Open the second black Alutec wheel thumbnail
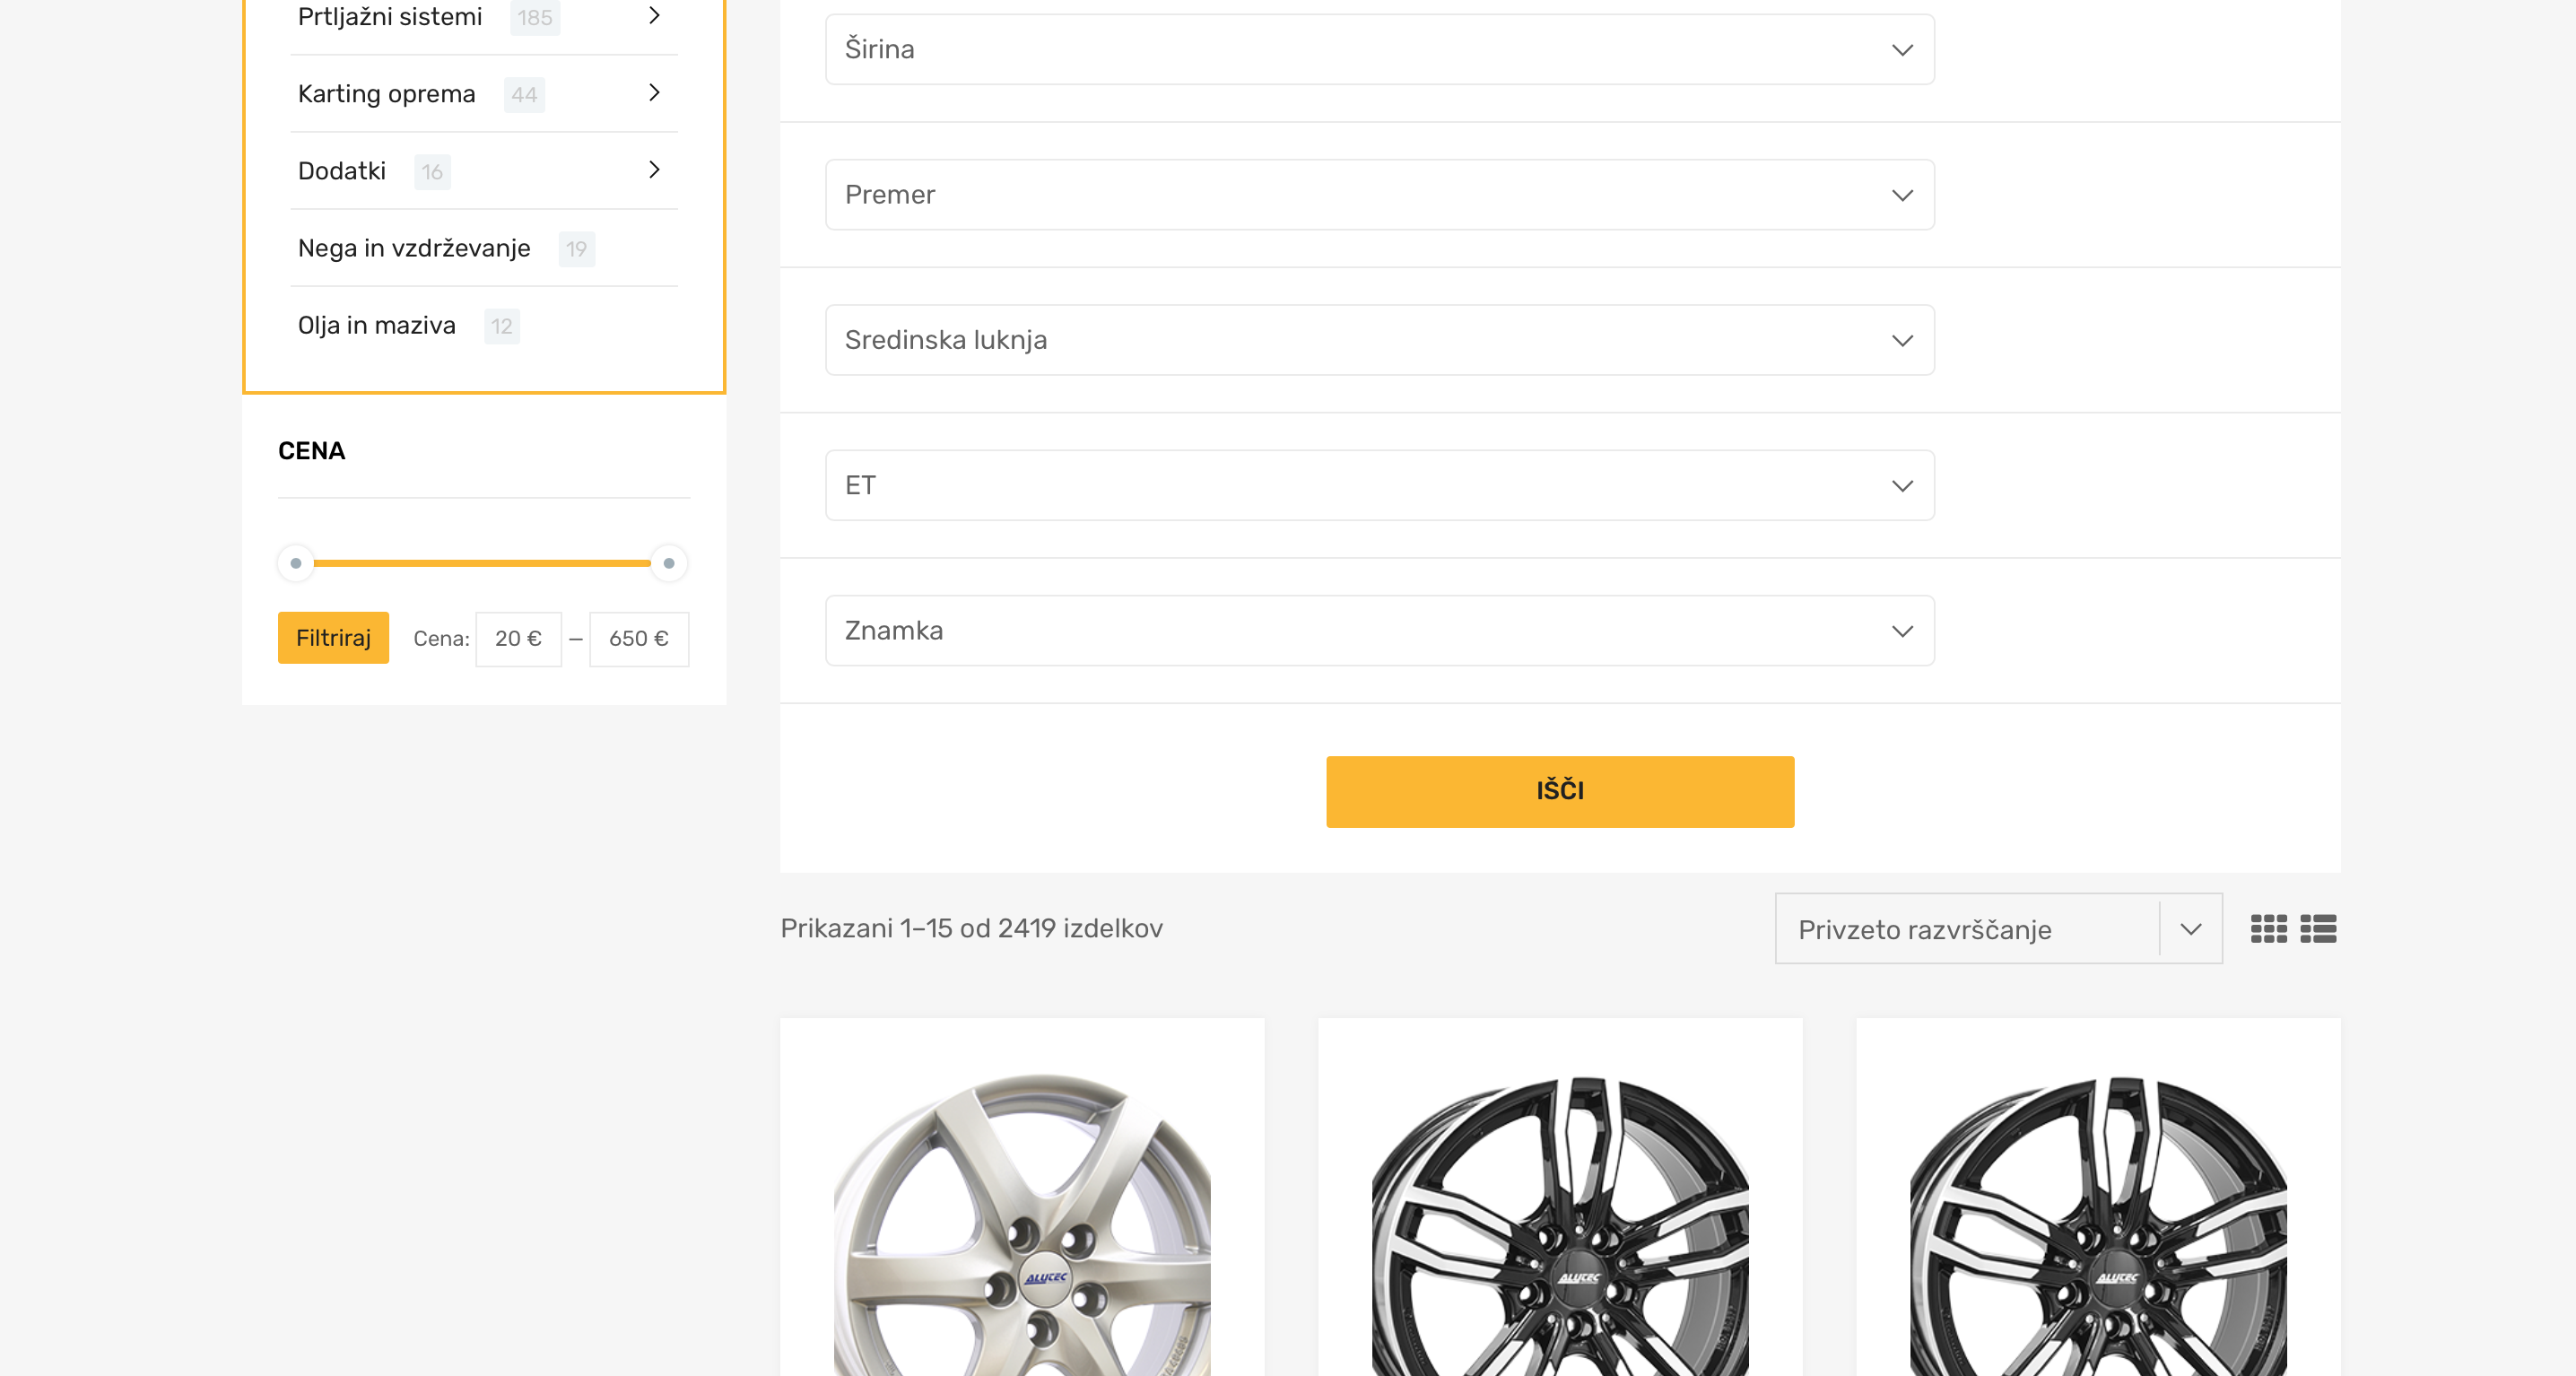The height and width of the screenshot is (1376, 2576). pos(2097,1220)
